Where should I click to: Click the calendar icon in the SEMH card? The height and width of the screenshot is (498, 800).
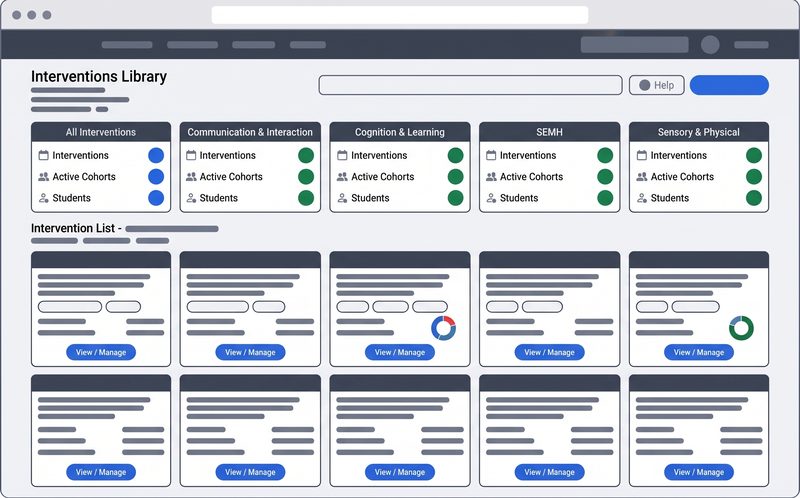click(491, 155)
